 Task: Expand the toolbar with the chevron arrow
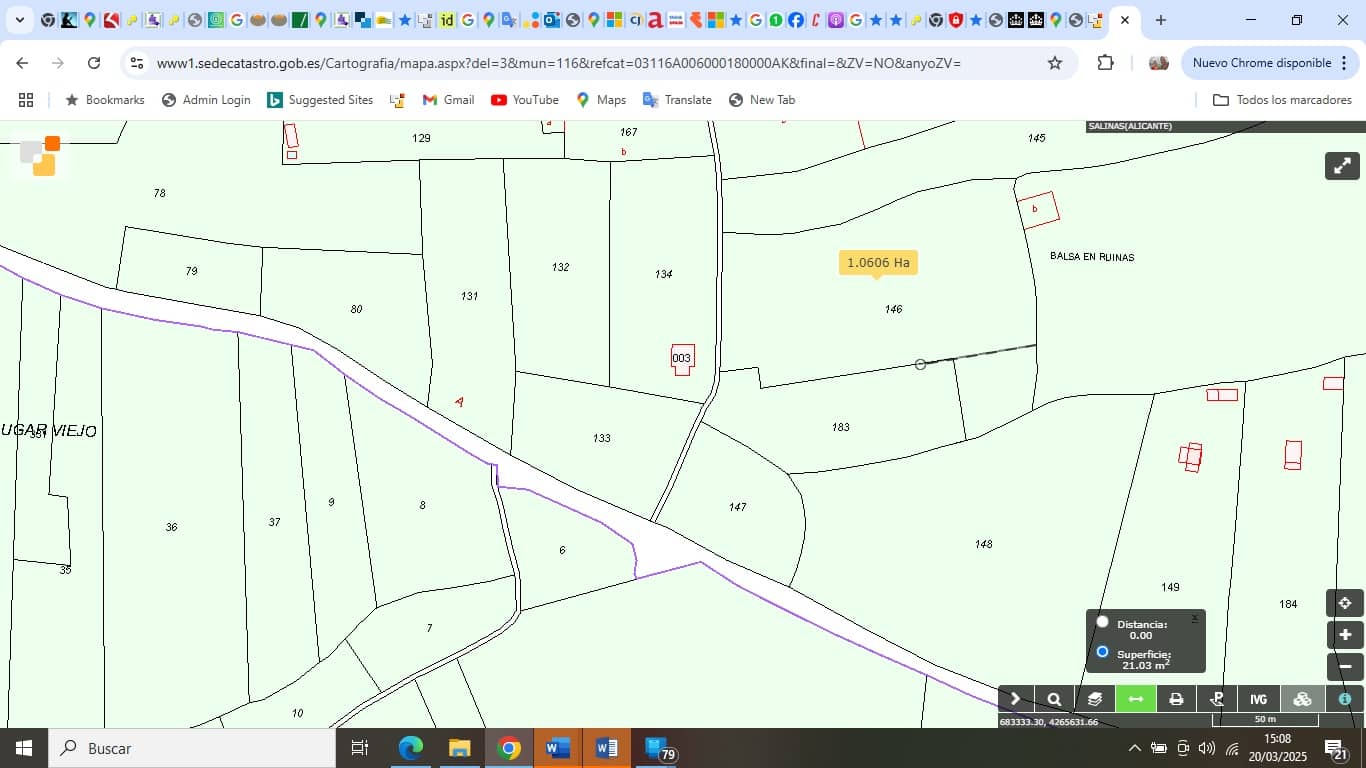click(1015, 699)
